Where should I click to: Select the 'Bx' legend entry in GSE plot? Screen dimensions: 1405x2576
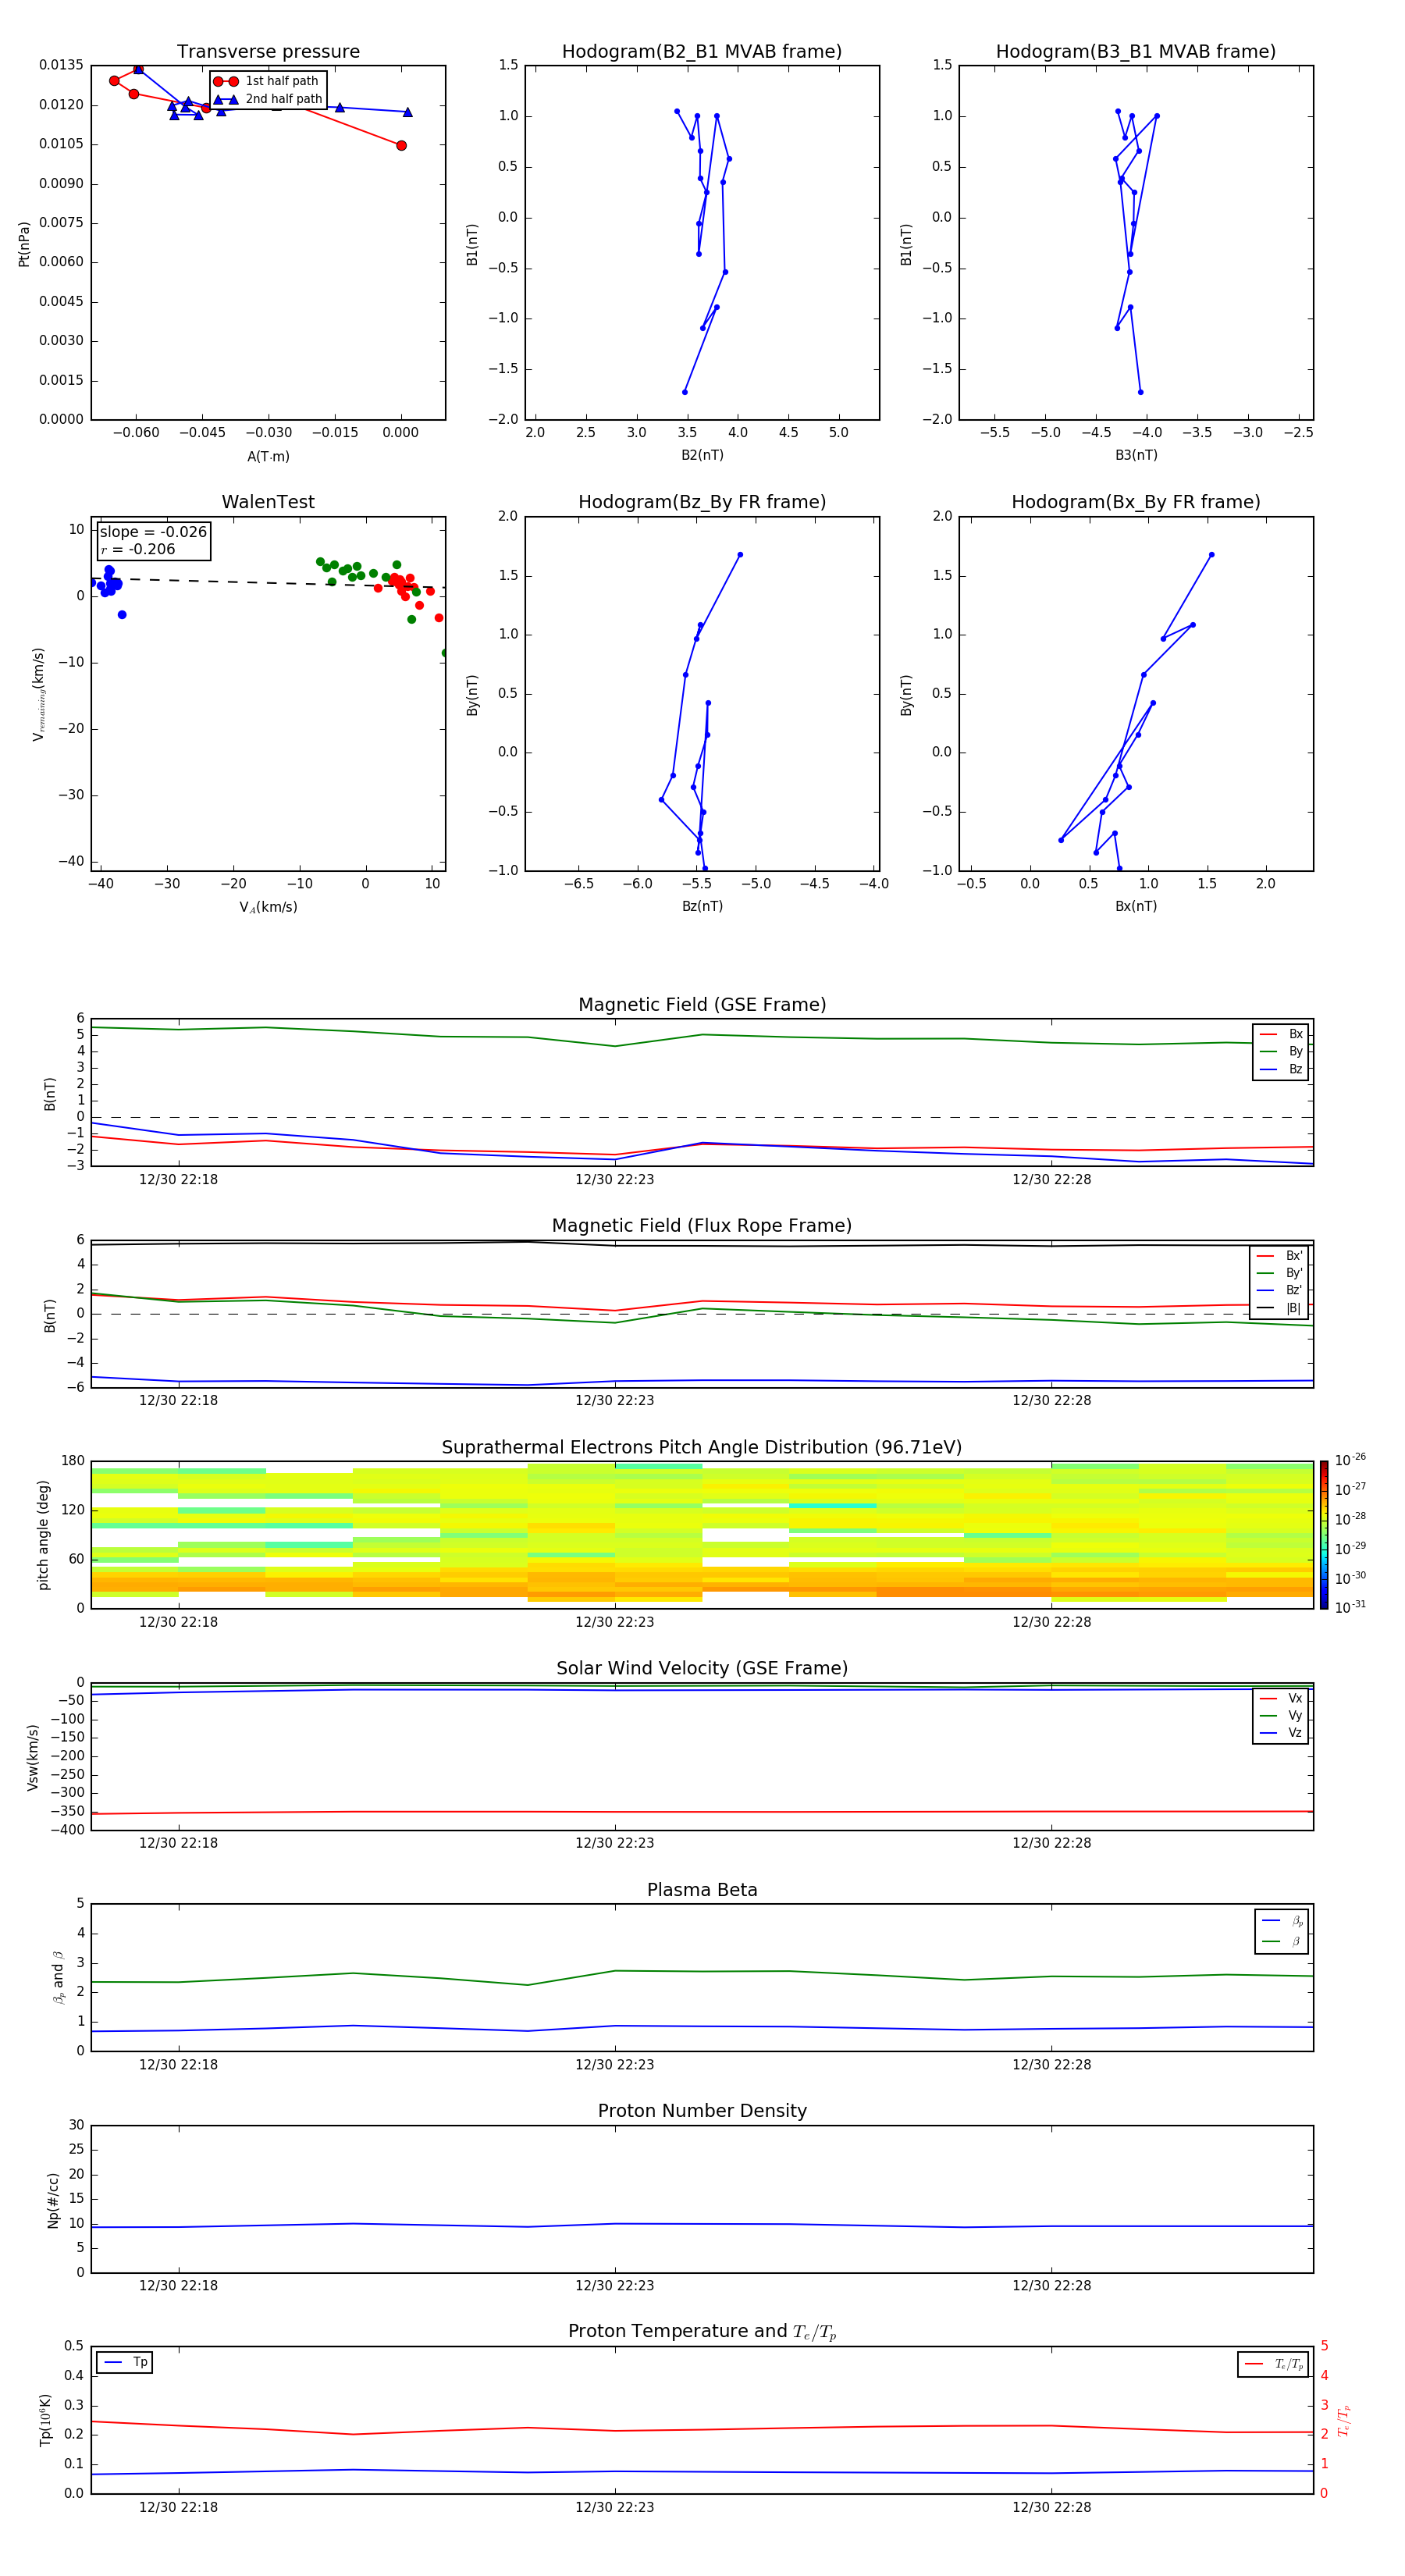(1281, 1034)
